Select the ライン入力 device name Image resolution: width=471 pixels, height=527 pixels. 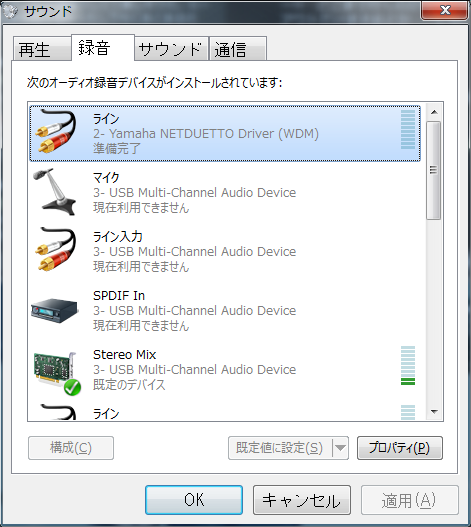(118, 237)
